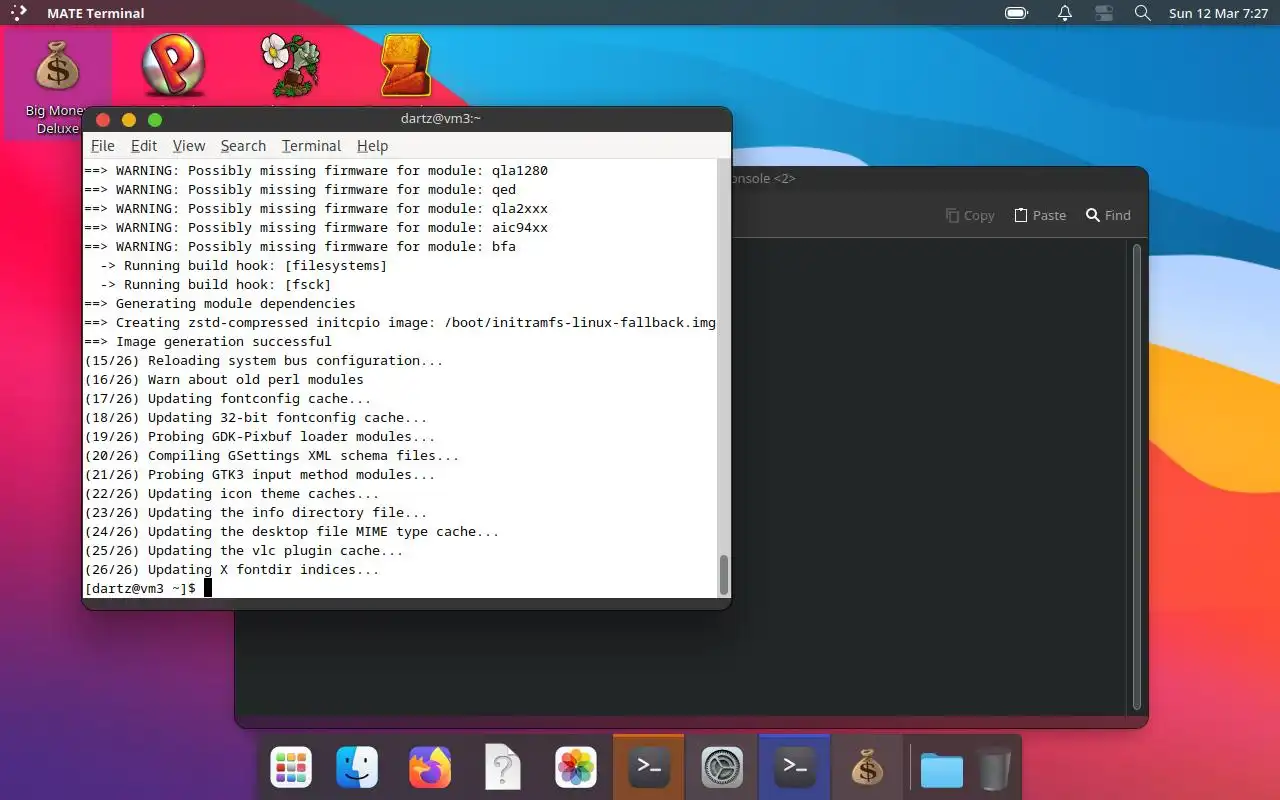Open the Help menu in MATE Terminal
Viewport: 1280px width, 800px height.
point(372,146)
